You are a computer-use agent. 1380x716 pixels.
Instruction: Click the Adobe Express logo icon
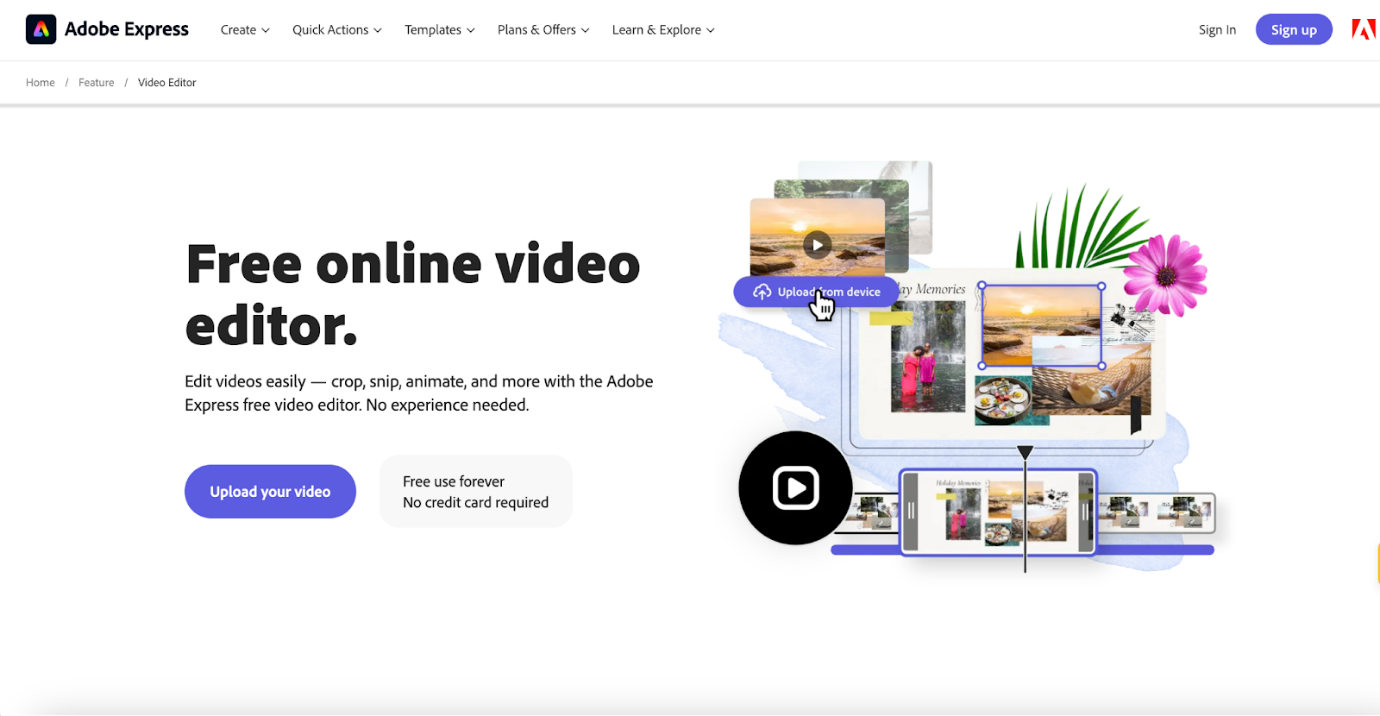[x=41, y=30]
